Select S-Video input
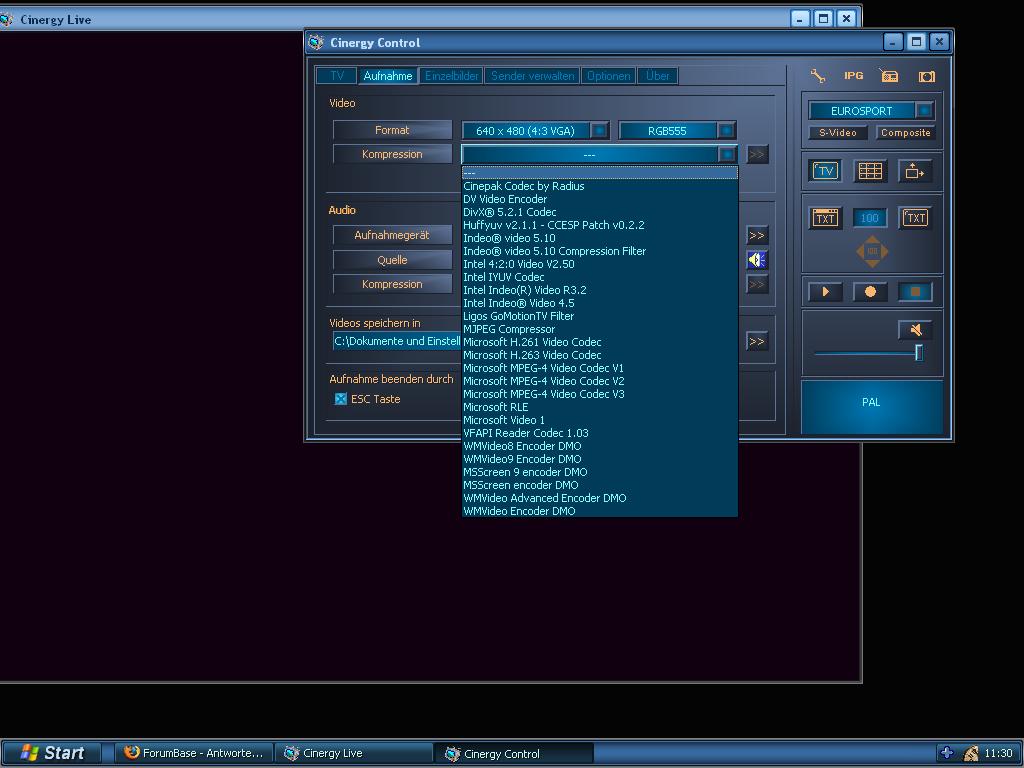The height and width of the screenshot is (768, 1024). point(837,133)
